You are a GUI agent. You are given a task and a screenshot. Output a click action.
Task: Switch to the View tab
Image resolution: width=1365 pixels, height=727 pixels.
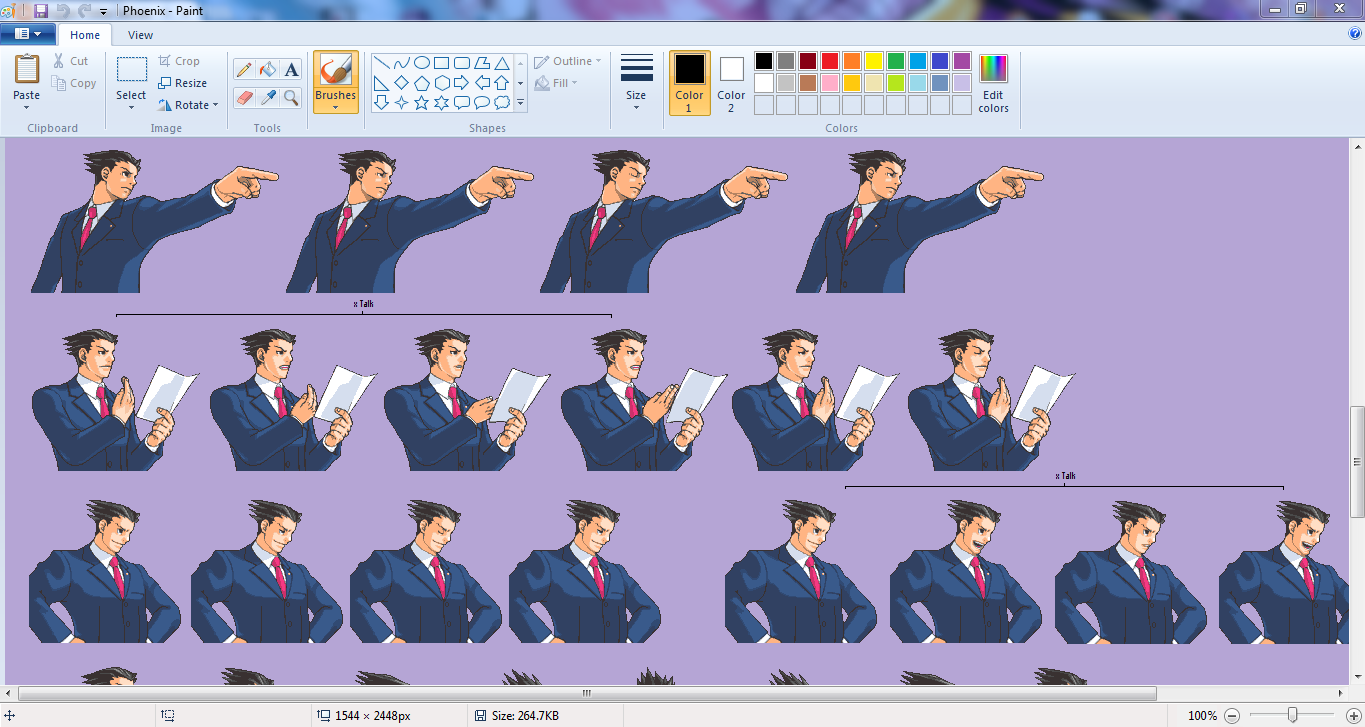coord(140,34)
